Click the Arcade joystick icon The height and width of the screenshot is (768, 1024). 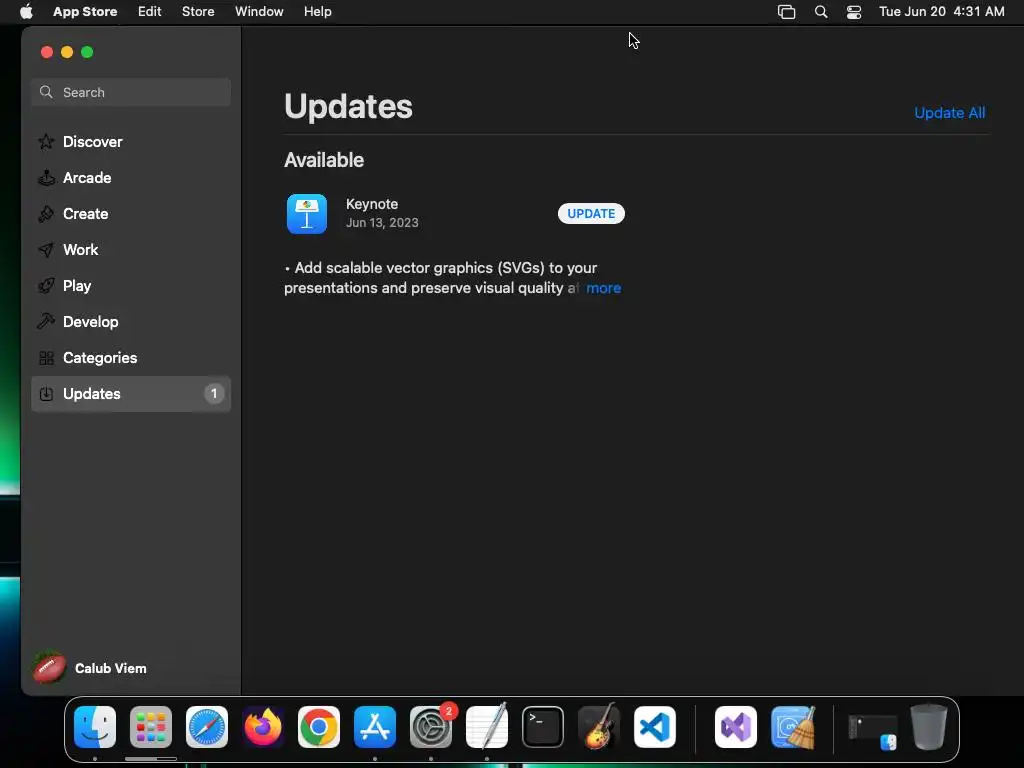(46, 178)
